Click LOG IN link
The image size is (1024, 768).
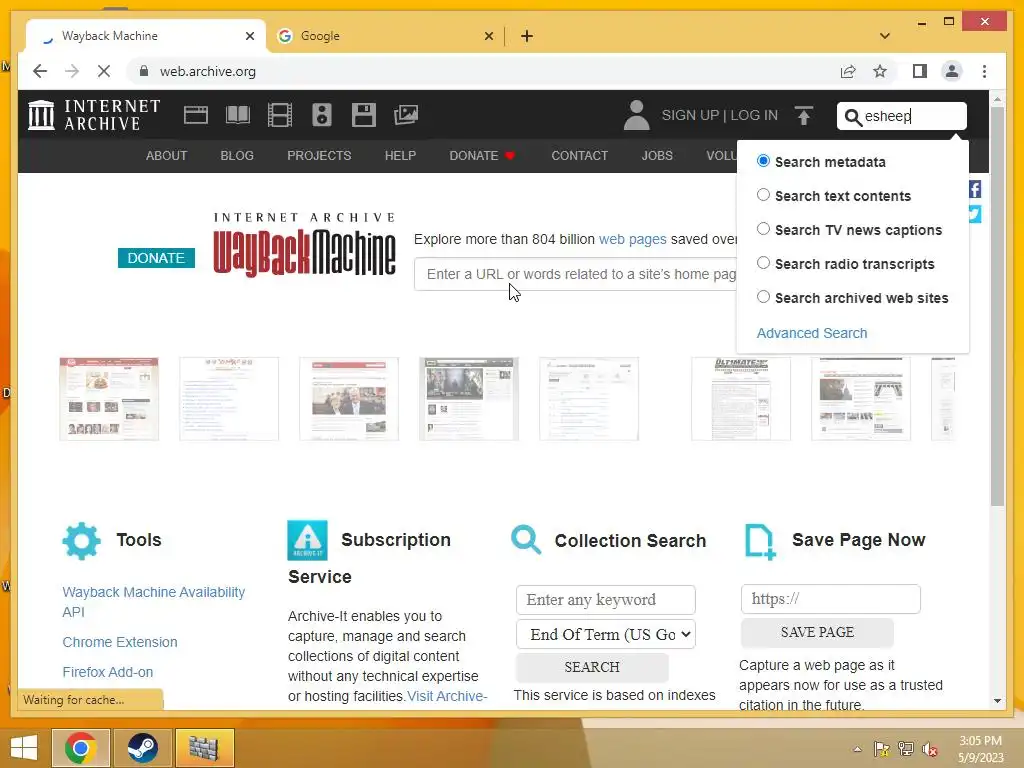click(x=754, y=115)
